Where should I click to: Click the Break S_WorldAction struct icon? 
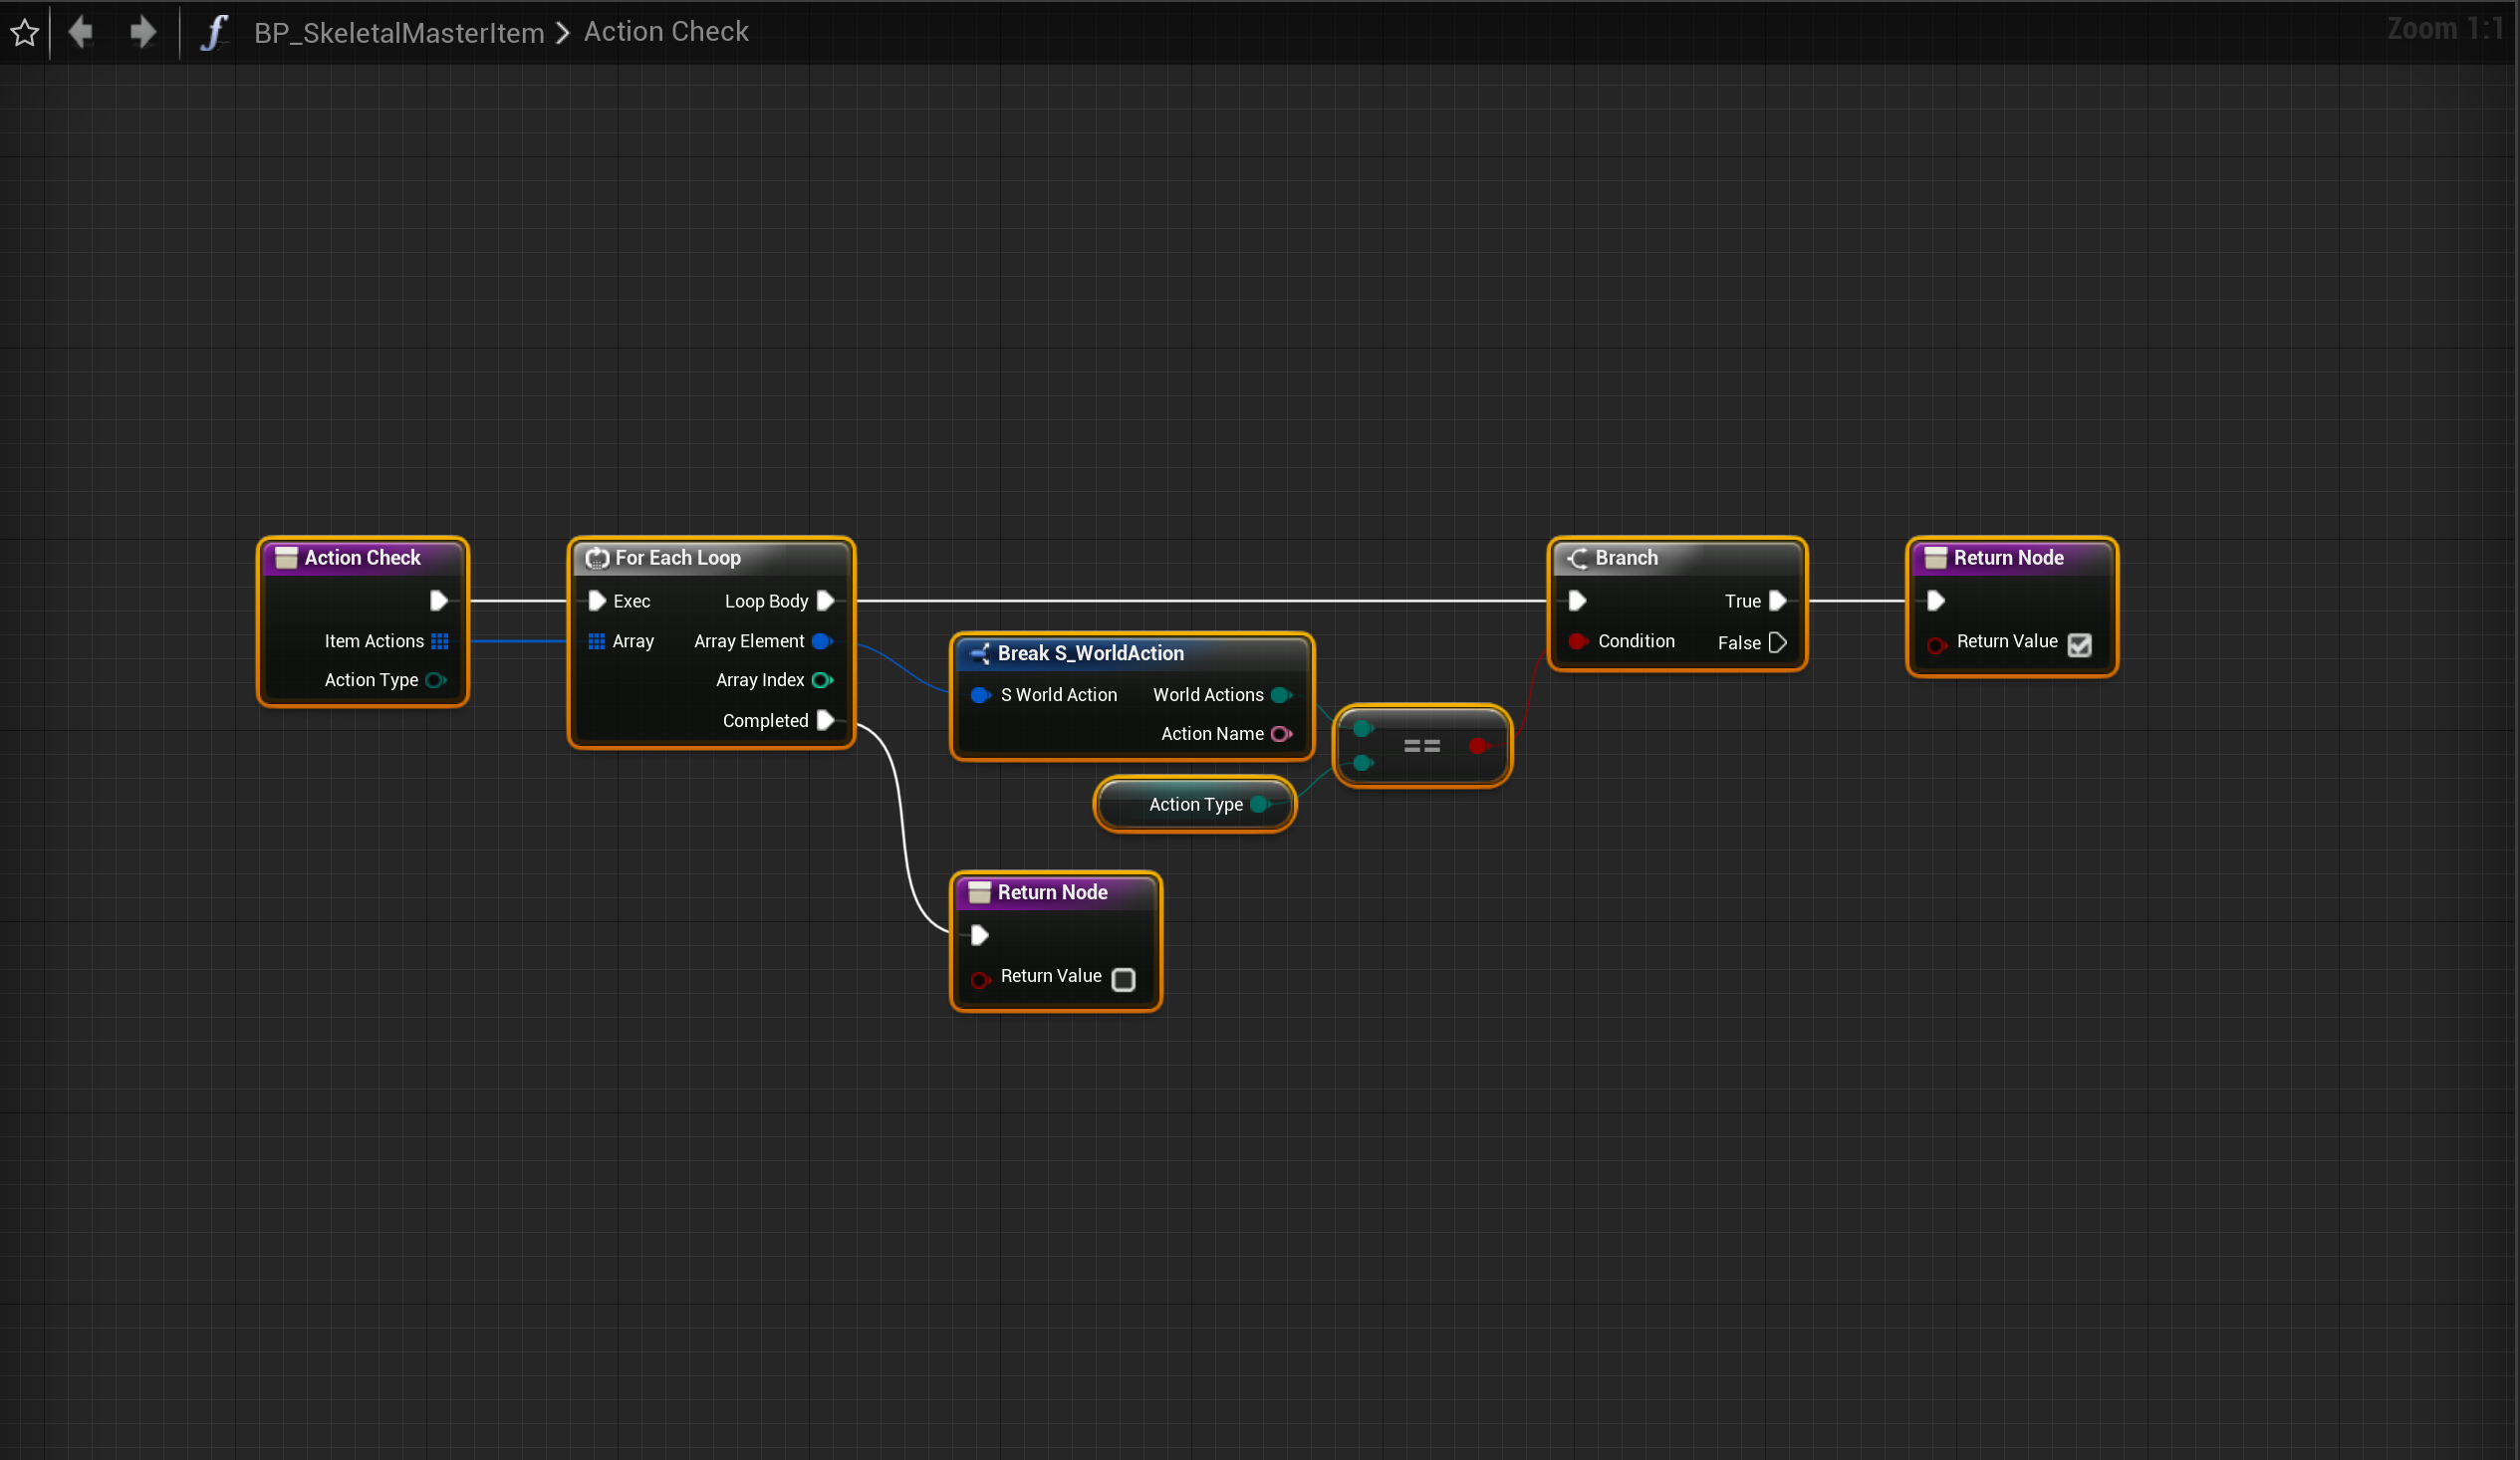(x=979, y=653)
